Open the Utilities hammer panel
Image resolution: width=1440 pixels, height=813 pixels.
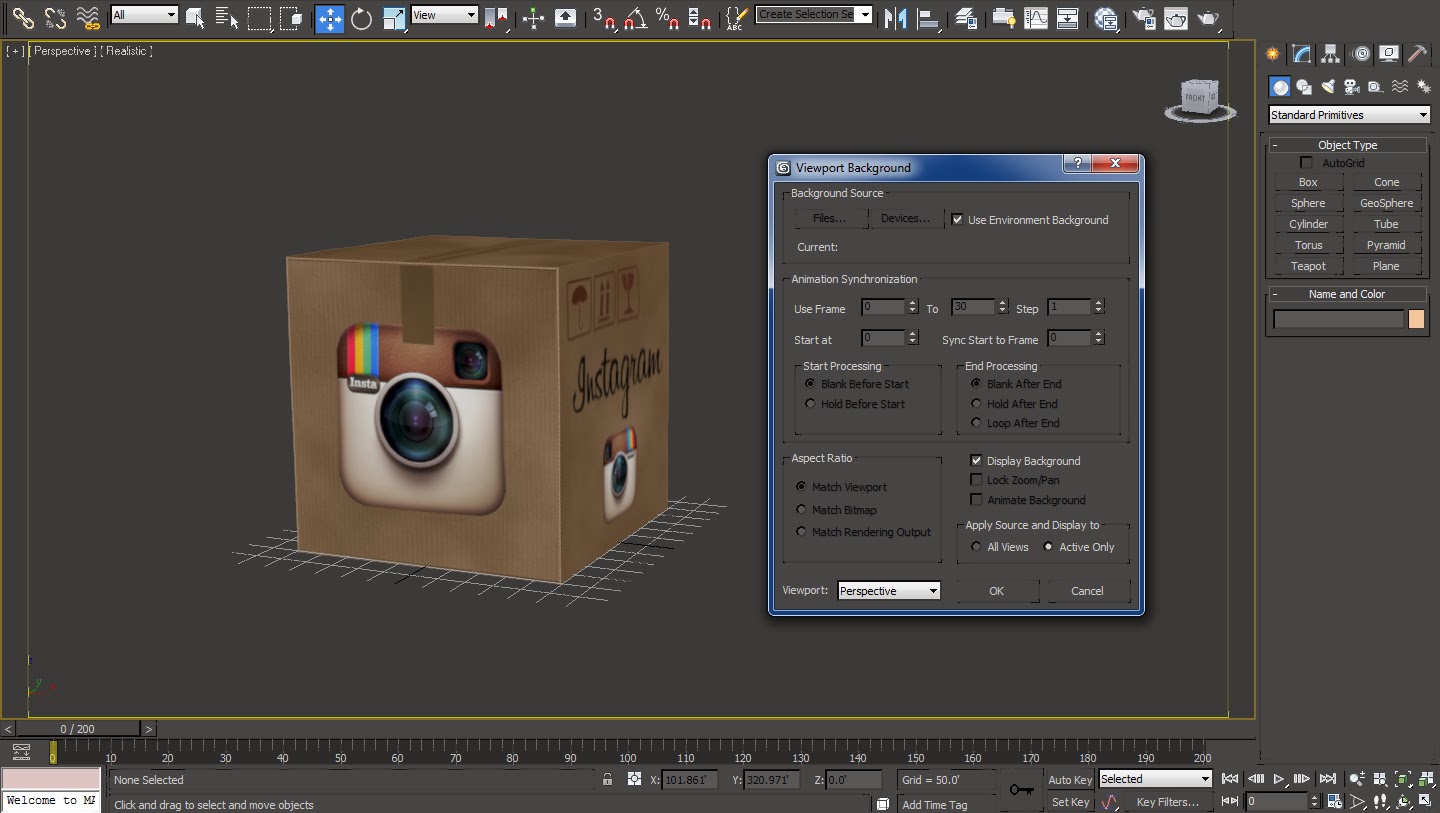(x=1417, y=54)
